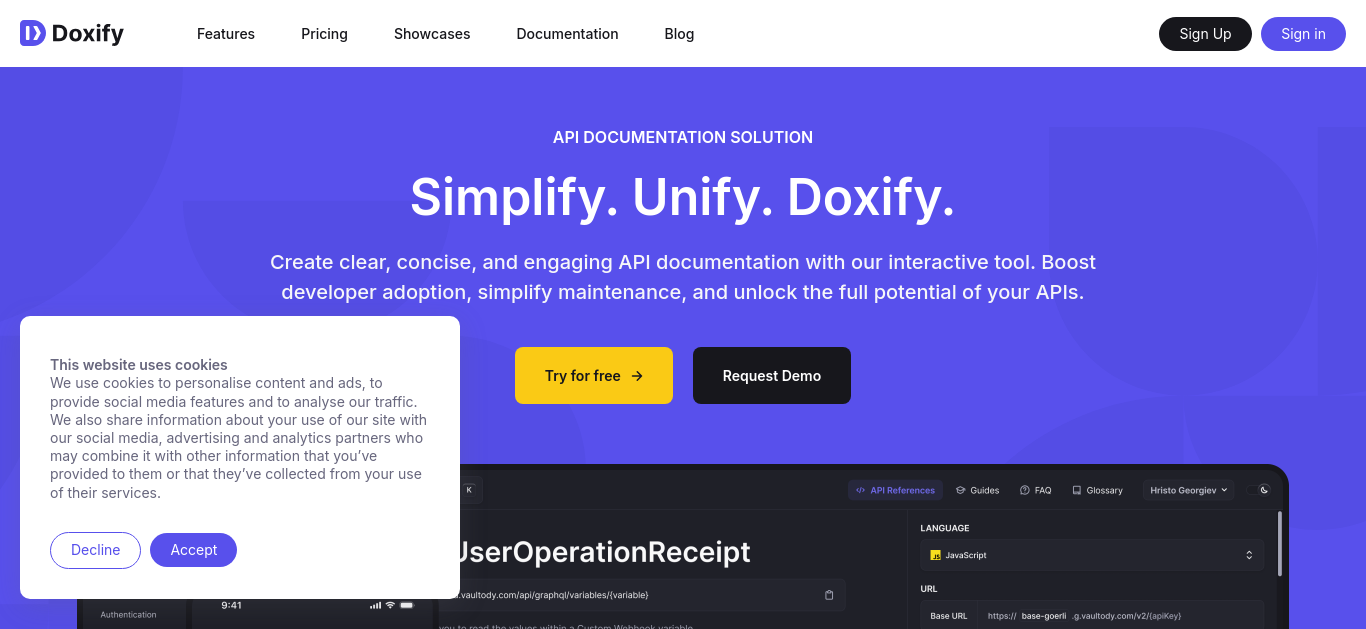1366x629 pixels.
Task: Open the Glossary tab in preview
Action: [1097, 490]
